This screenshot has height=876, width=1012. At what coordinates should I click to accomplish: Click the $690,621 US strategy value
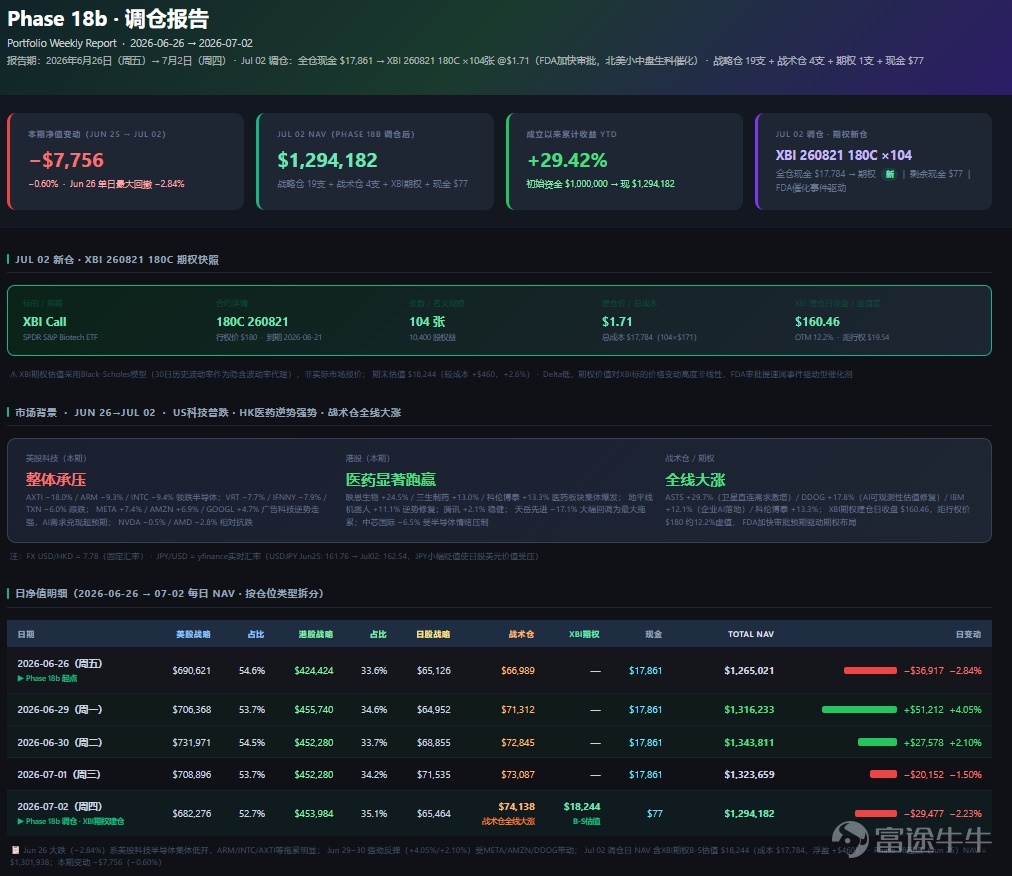(x=192, y=671)
